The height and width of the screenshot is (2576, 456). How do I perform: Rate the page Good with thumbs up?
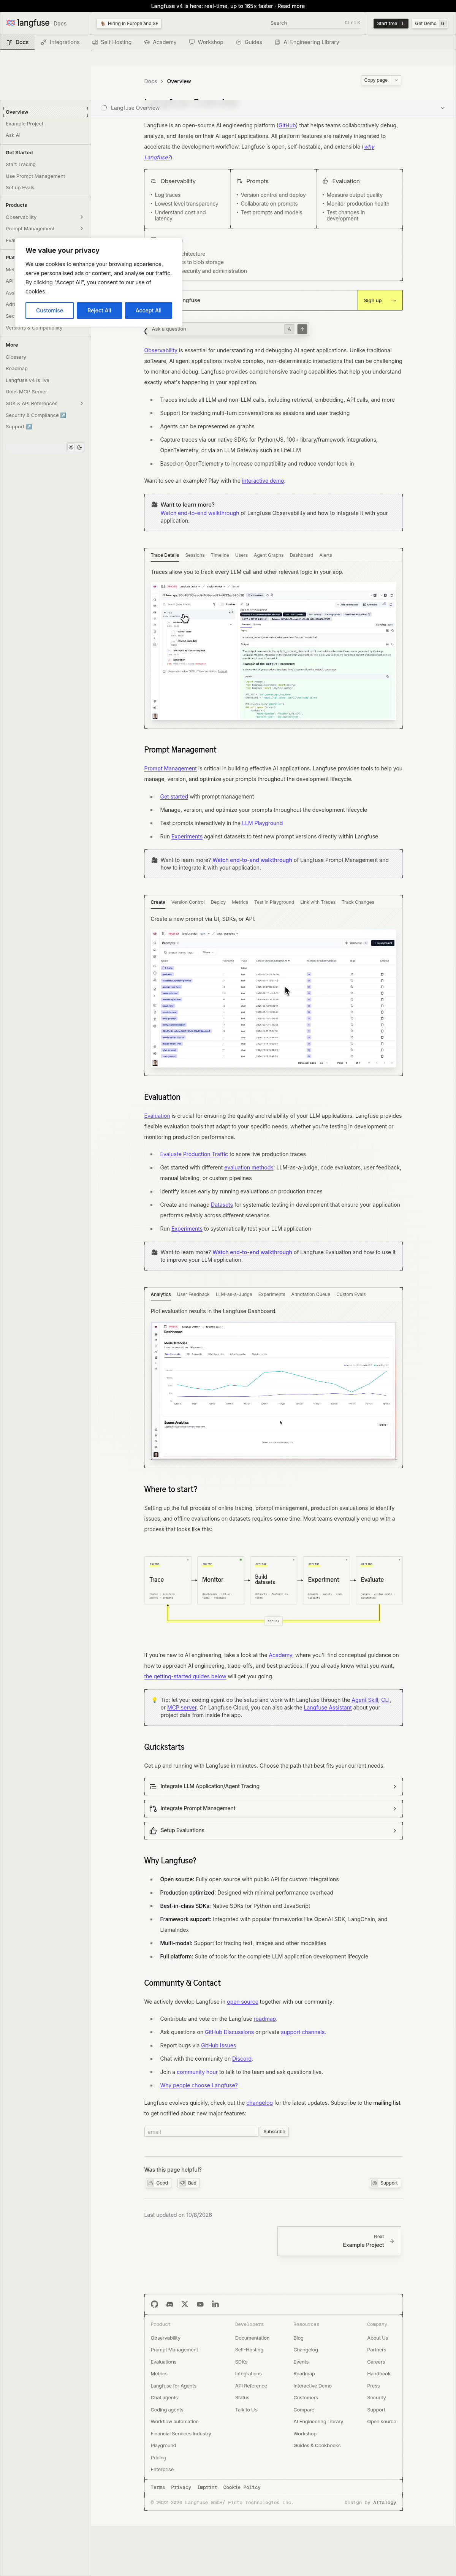click(159, 2183)
